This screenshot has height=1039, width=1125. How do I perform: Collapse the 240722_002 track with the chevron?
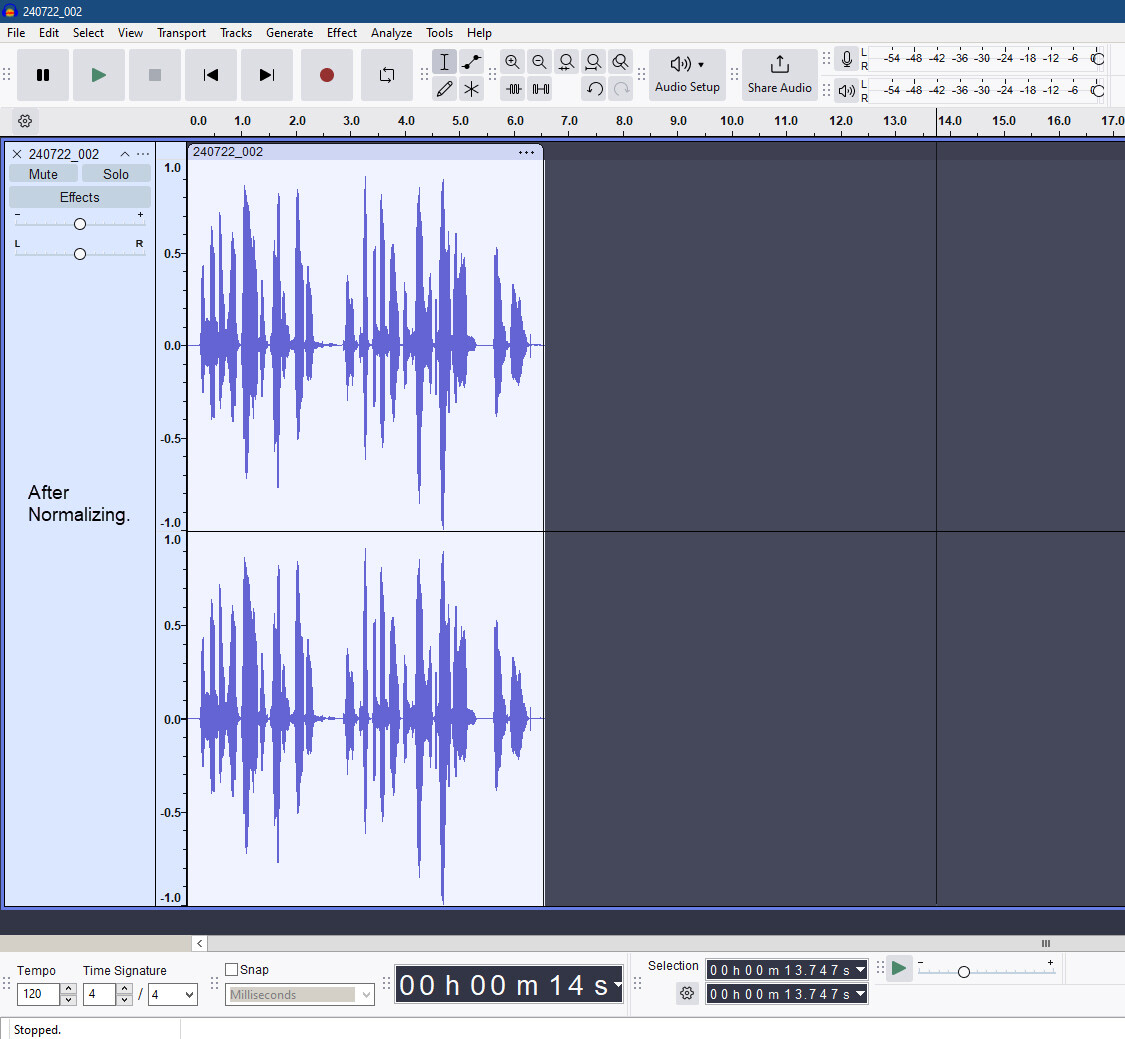point(125,154)
